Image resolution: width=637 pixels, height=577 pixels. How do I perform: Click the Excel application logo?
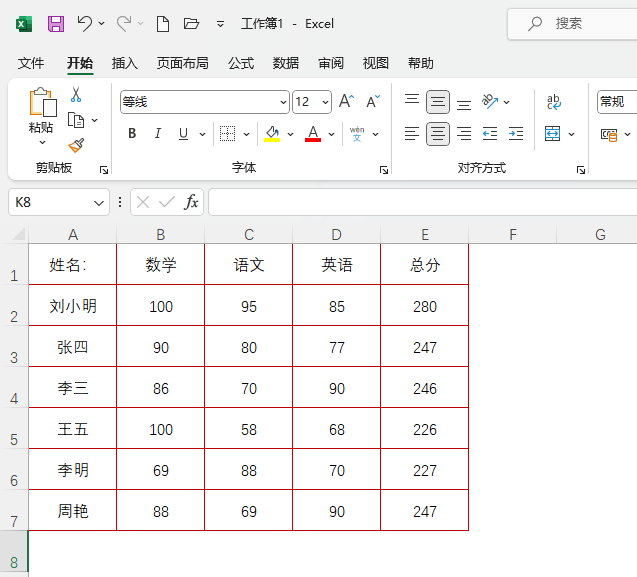pos(24,24)
